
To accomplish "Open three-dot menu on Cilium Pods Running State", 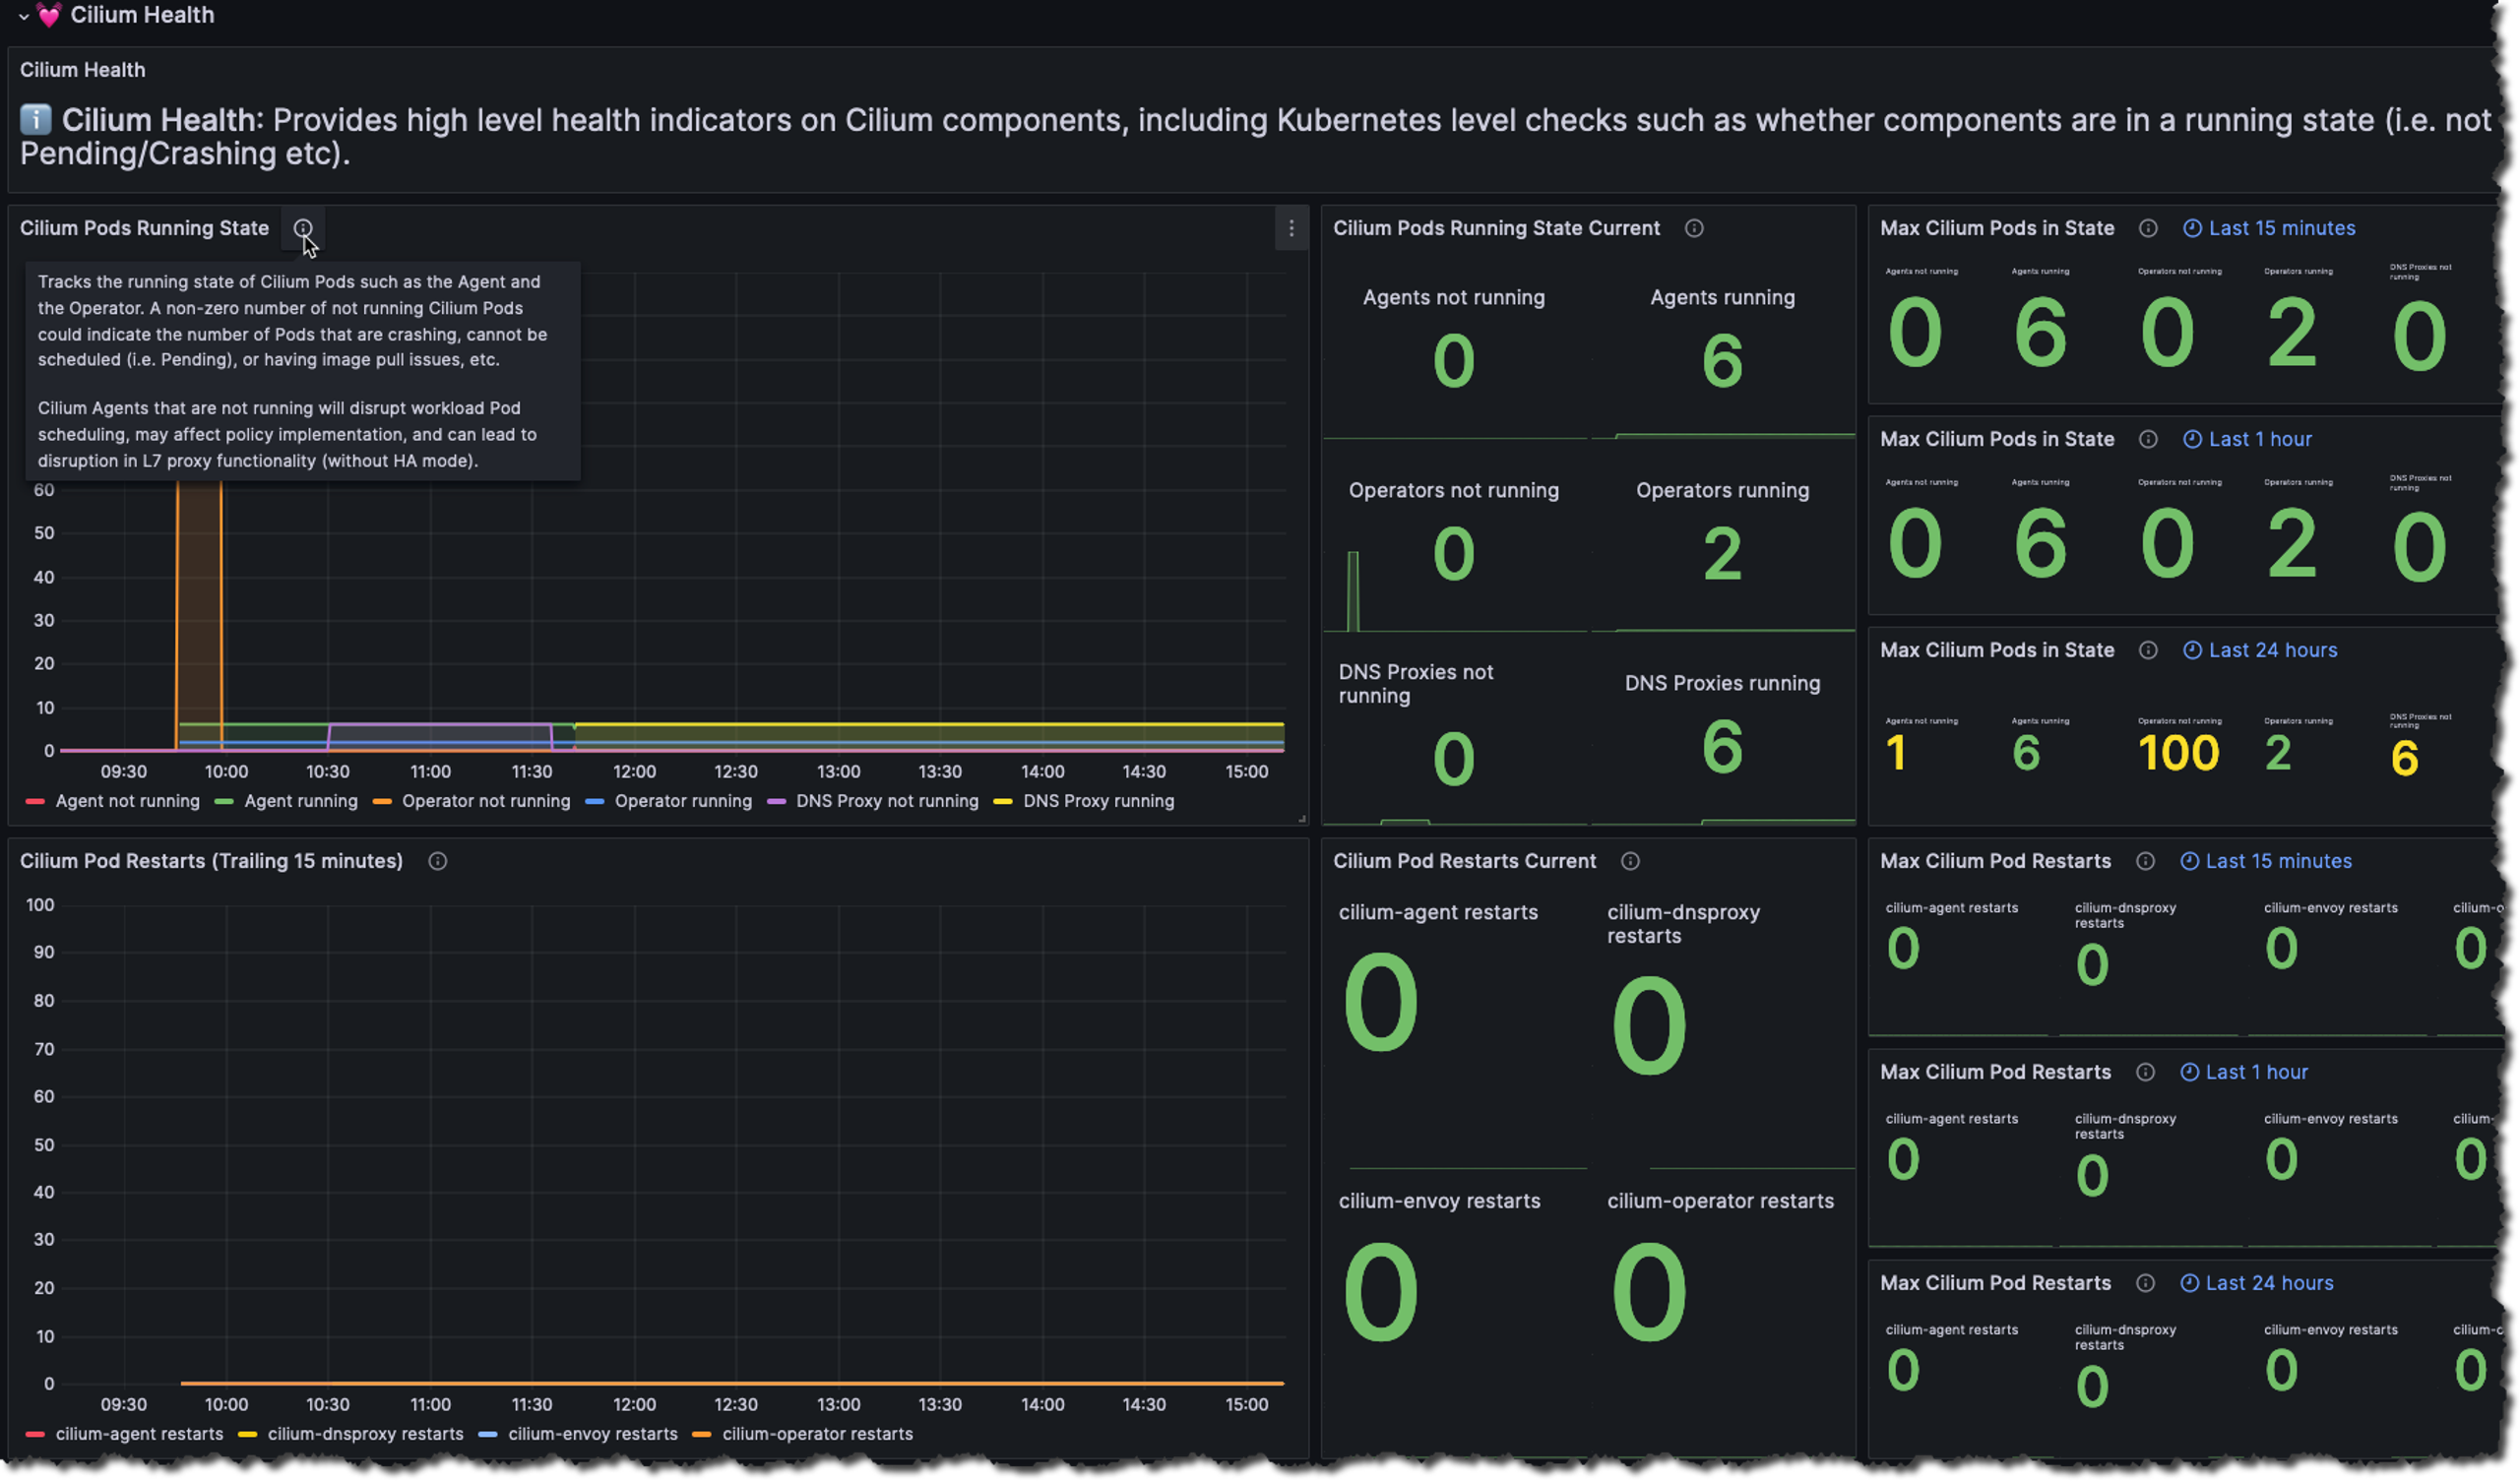I will [x=1291, y=228].
